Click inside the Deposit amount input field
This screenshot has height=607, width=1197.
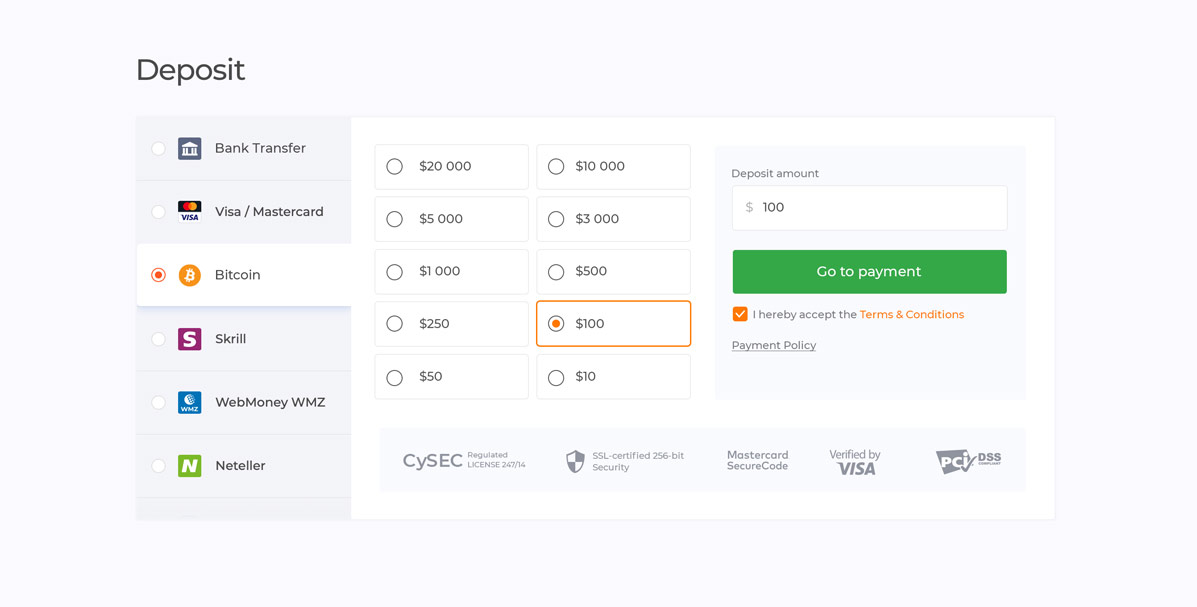pos(869,207)
